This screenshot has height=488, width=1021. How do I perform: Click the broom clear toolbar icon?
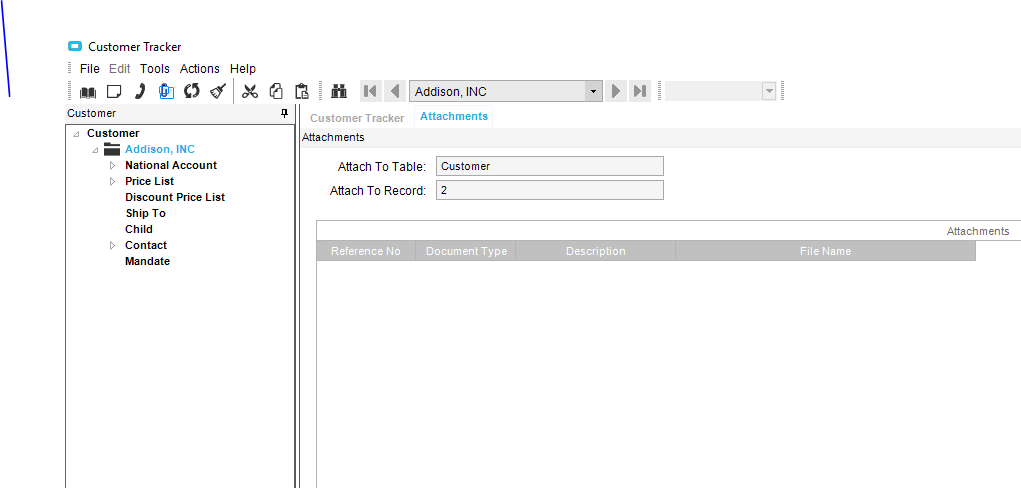coord(217,91)
